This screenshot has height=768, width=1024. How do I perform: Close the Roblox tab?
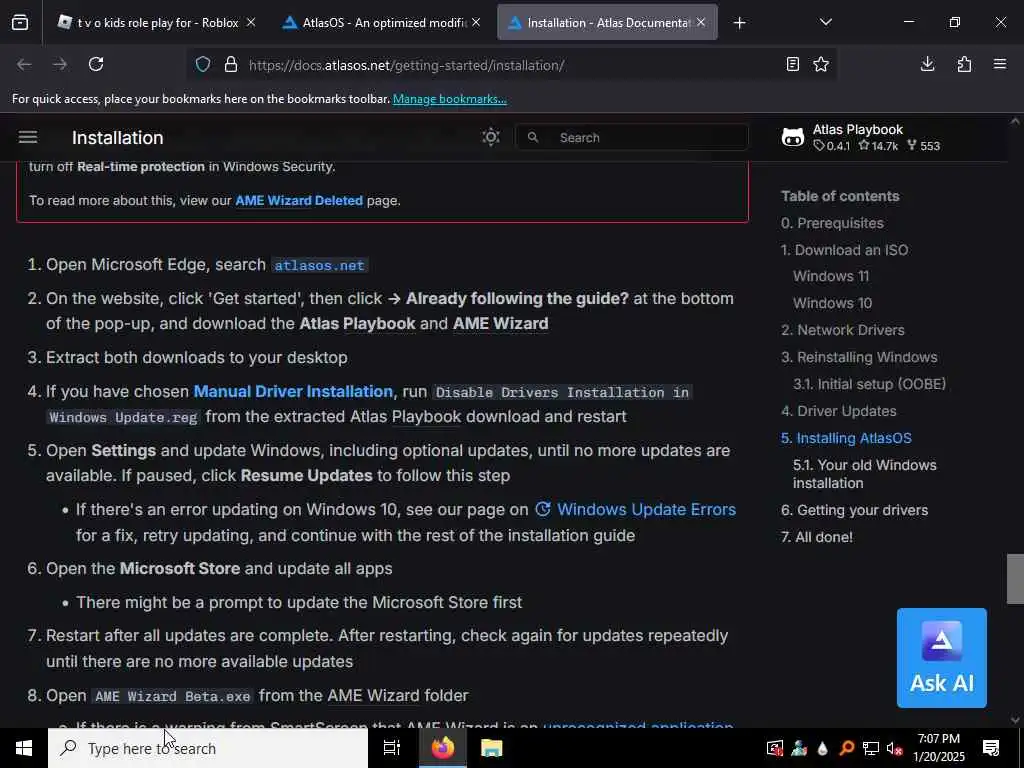point(251,23)
